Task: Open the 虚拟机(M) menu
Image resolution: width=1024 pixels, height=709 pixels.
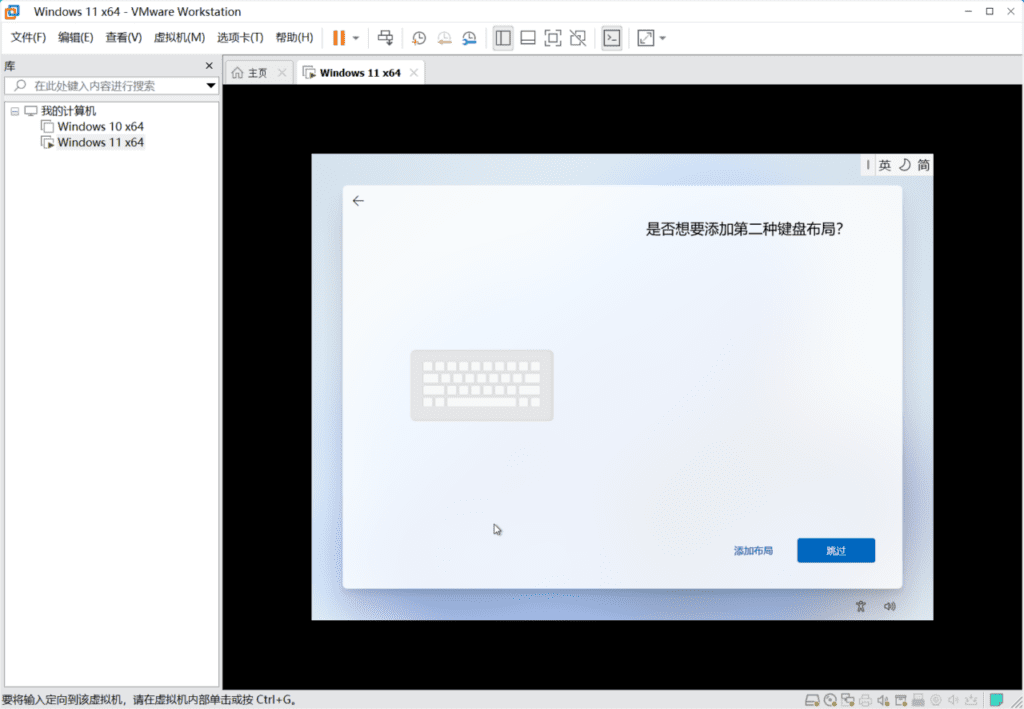Action: coord(179,38)
